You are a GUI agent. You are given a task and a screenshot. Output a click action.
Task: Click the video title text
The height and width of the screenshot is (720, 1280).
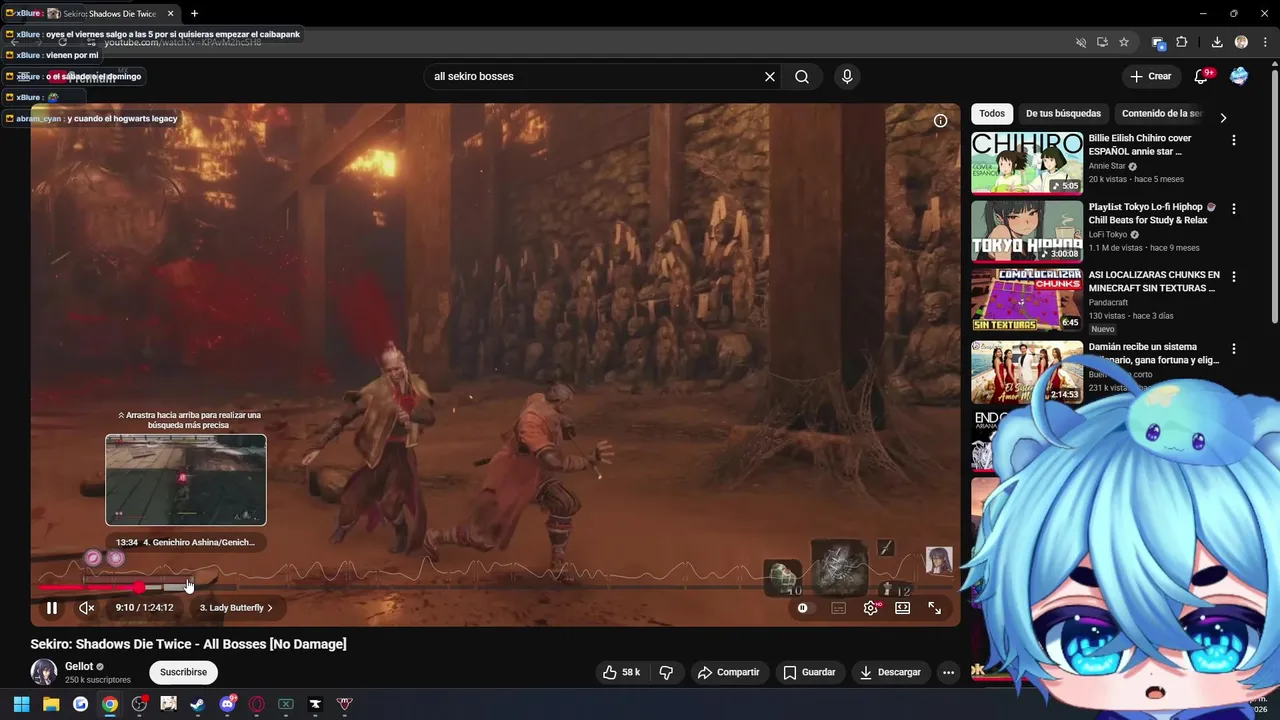pyautogui.click(x=188, y=644)
